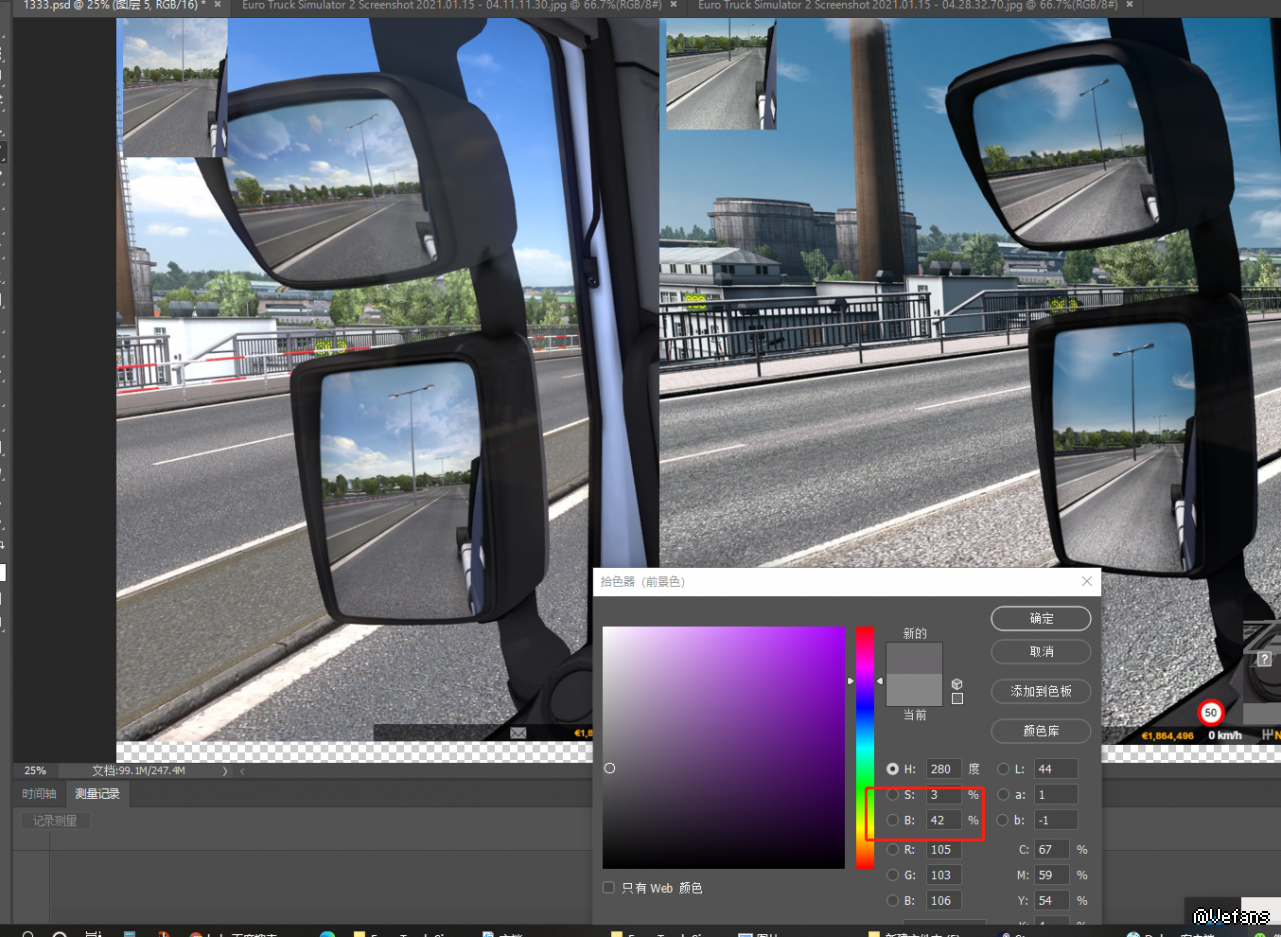Click the Windows search icon on taskbar
Viewport: 1281px width, 937px height.
pos(28,934)
